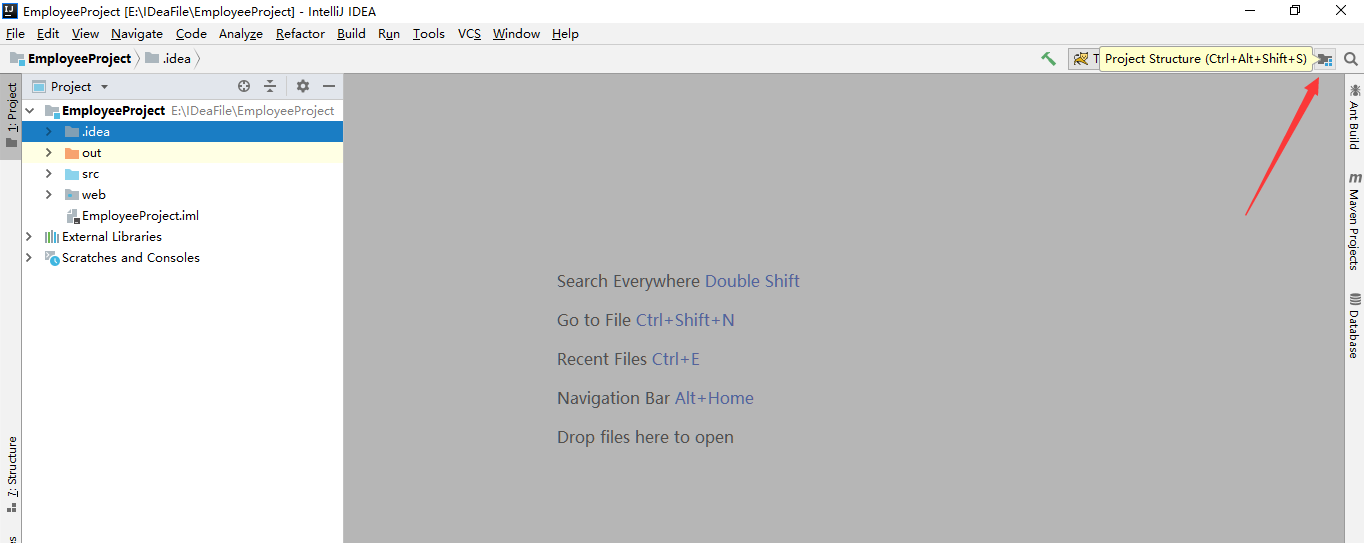Select the out folder row

tap(182, 153)
